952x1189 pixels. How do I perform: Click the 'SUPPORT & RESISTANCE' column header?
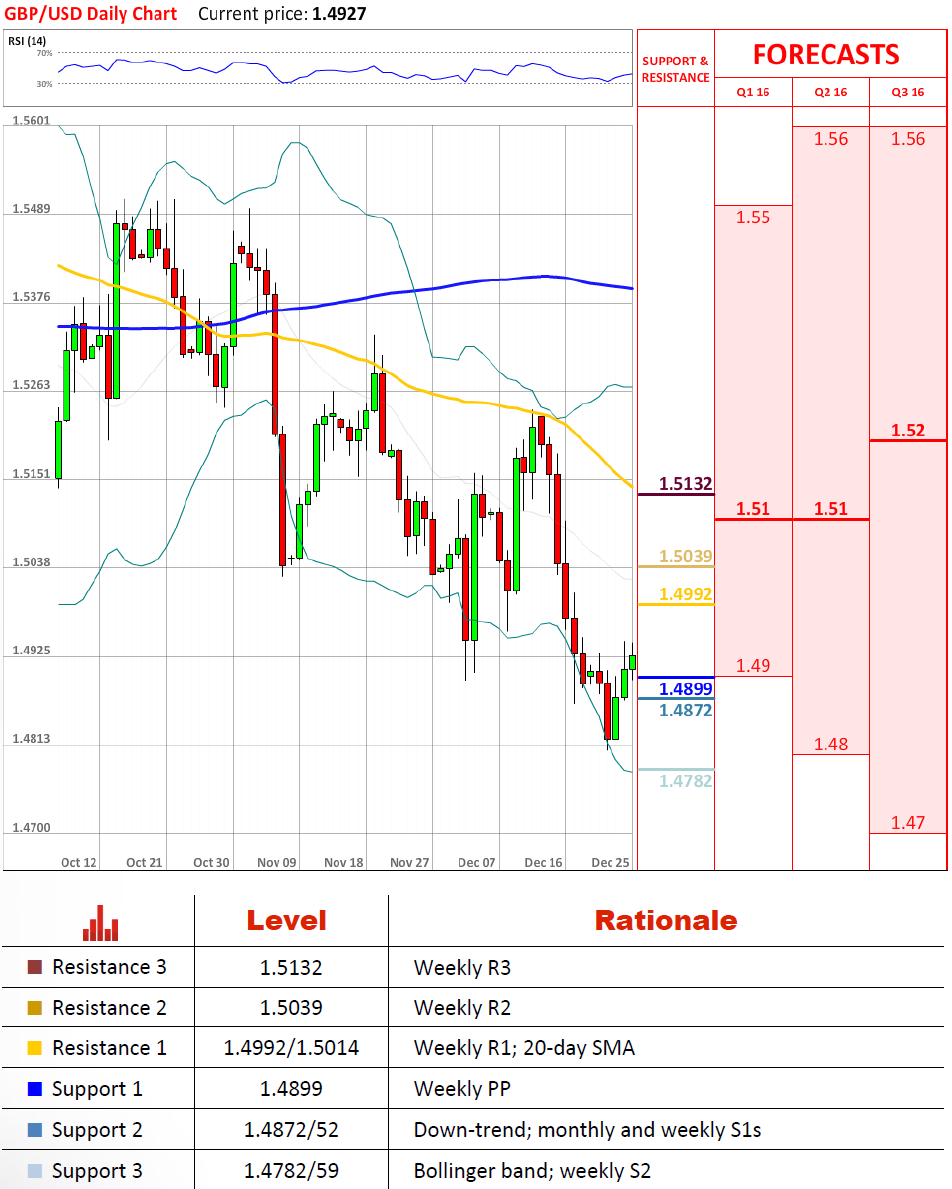(x=675, y=69)
